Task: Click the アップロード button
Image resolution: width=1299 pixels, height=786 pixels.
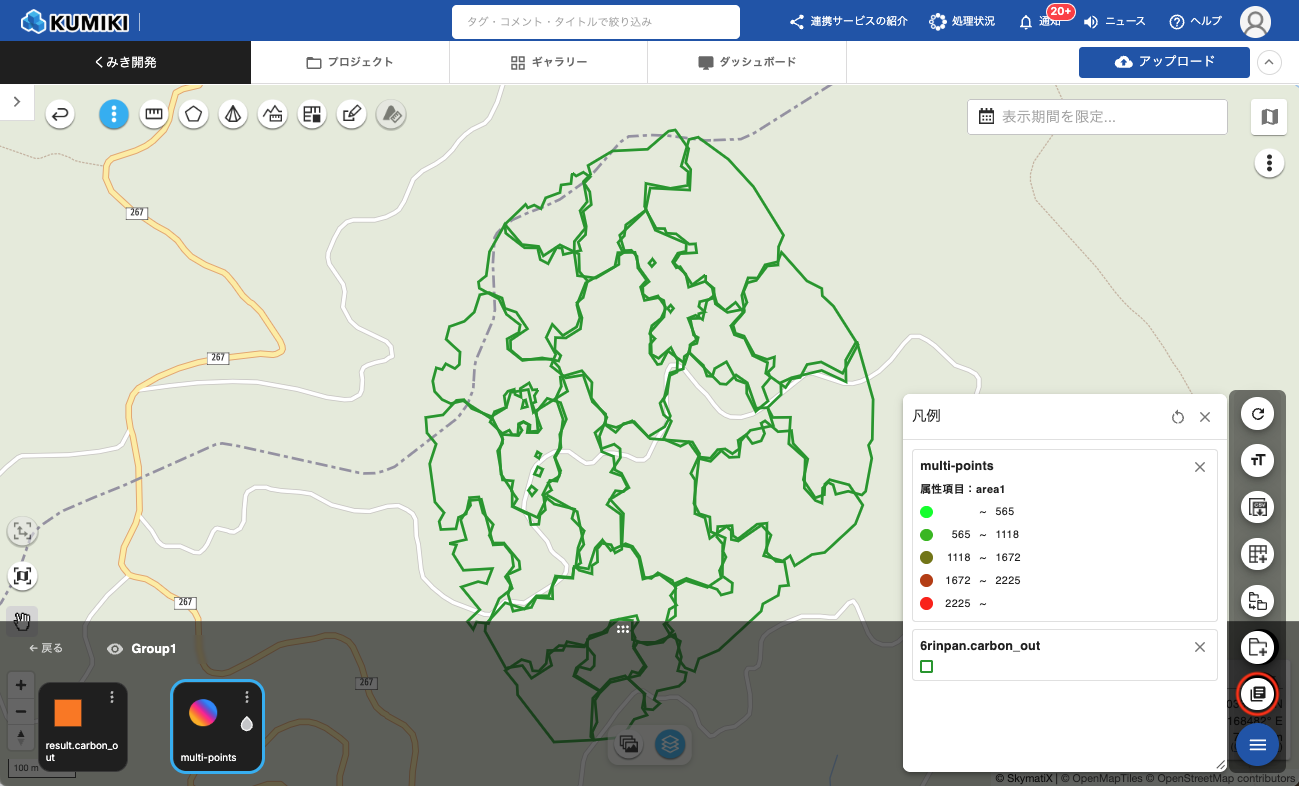Action: coord(1164,62)
